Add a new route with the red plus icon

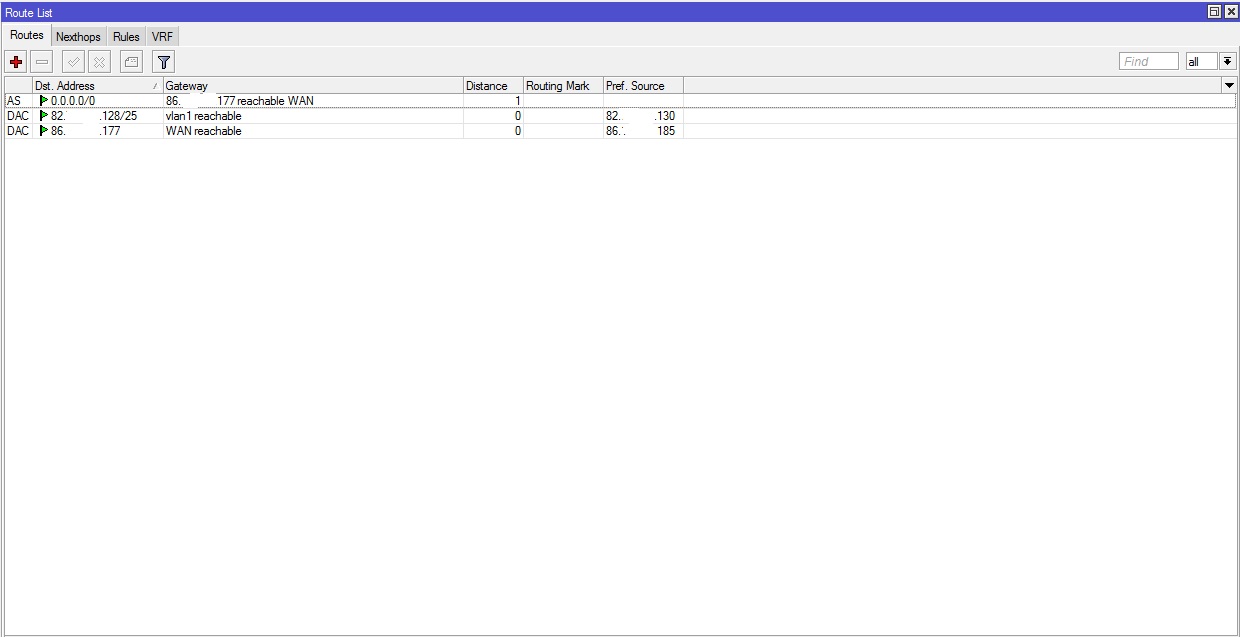pos(16,62)
